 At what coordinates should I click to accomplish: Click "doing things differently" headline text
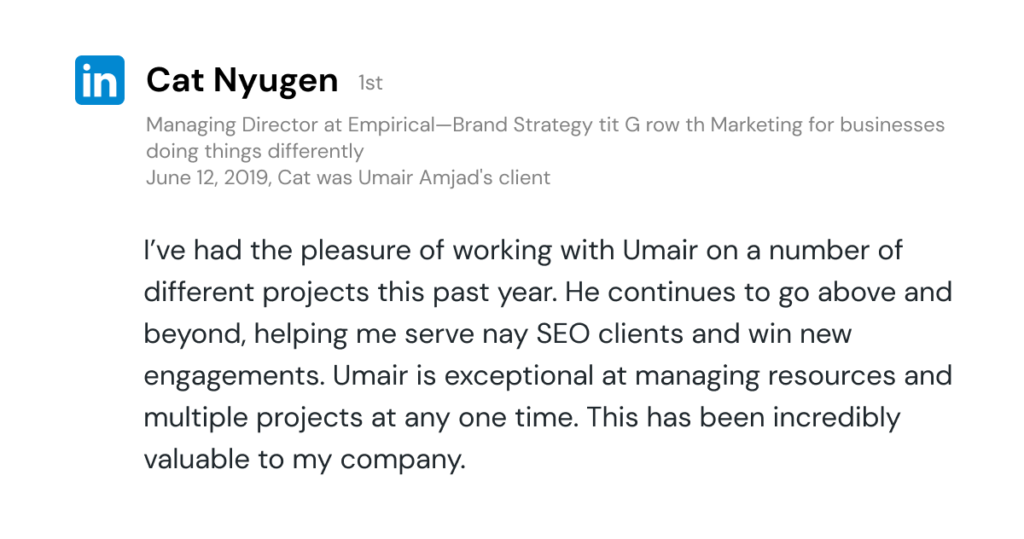254,152
